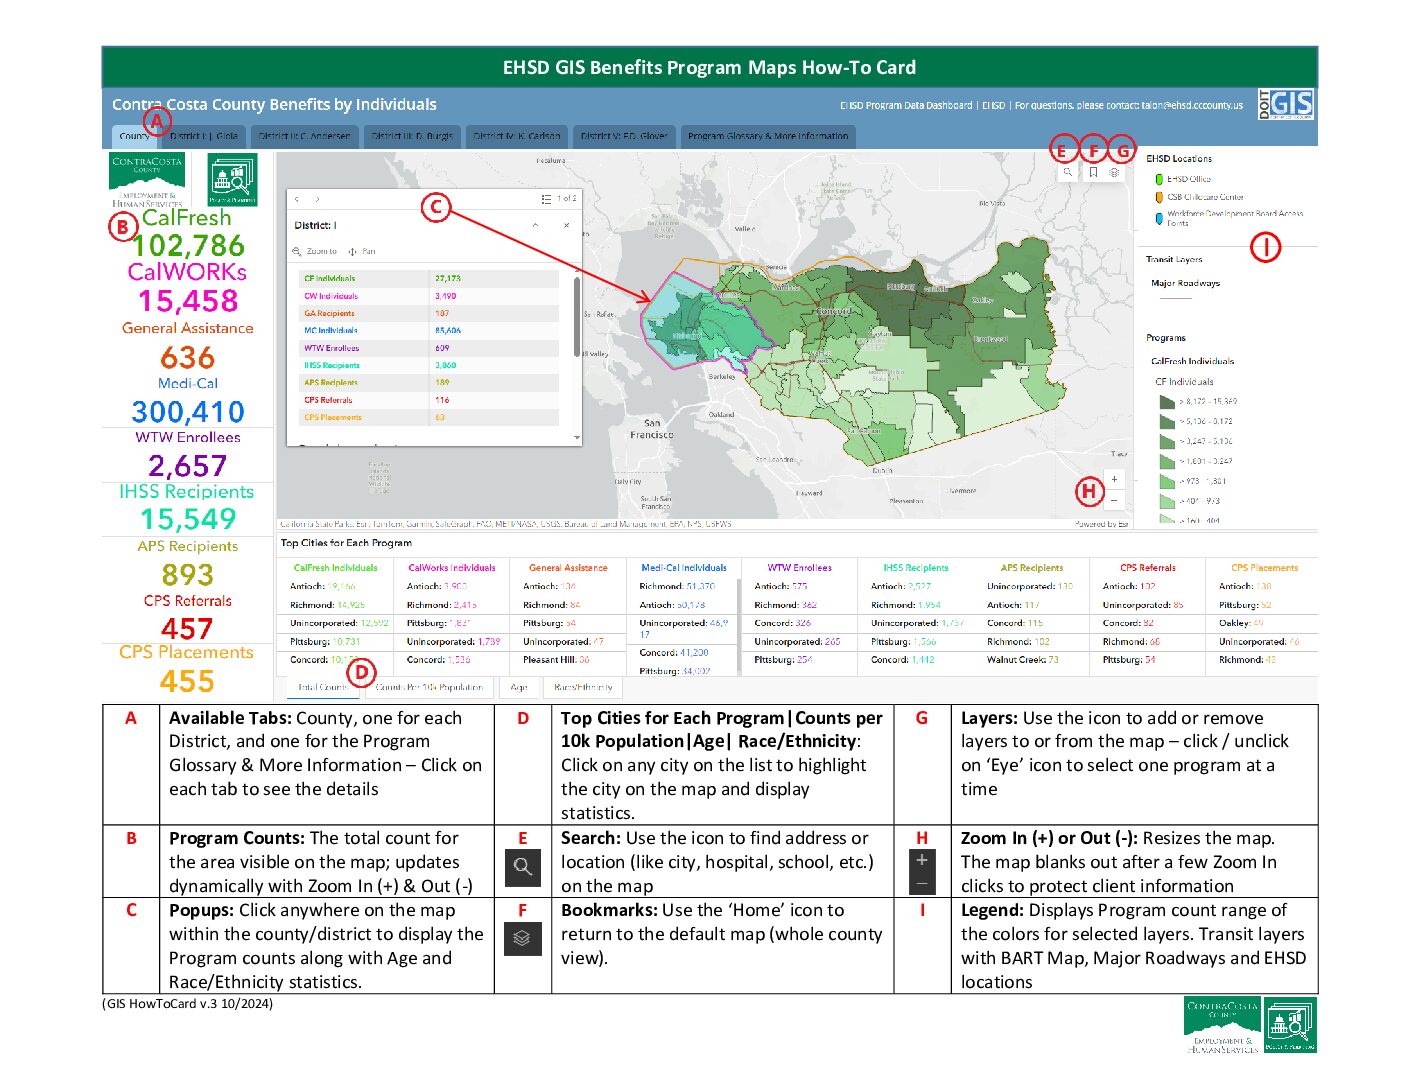Open the Bookmarks icon on map
This screenshot has height=1088, width=1408.
[1093, 172]
